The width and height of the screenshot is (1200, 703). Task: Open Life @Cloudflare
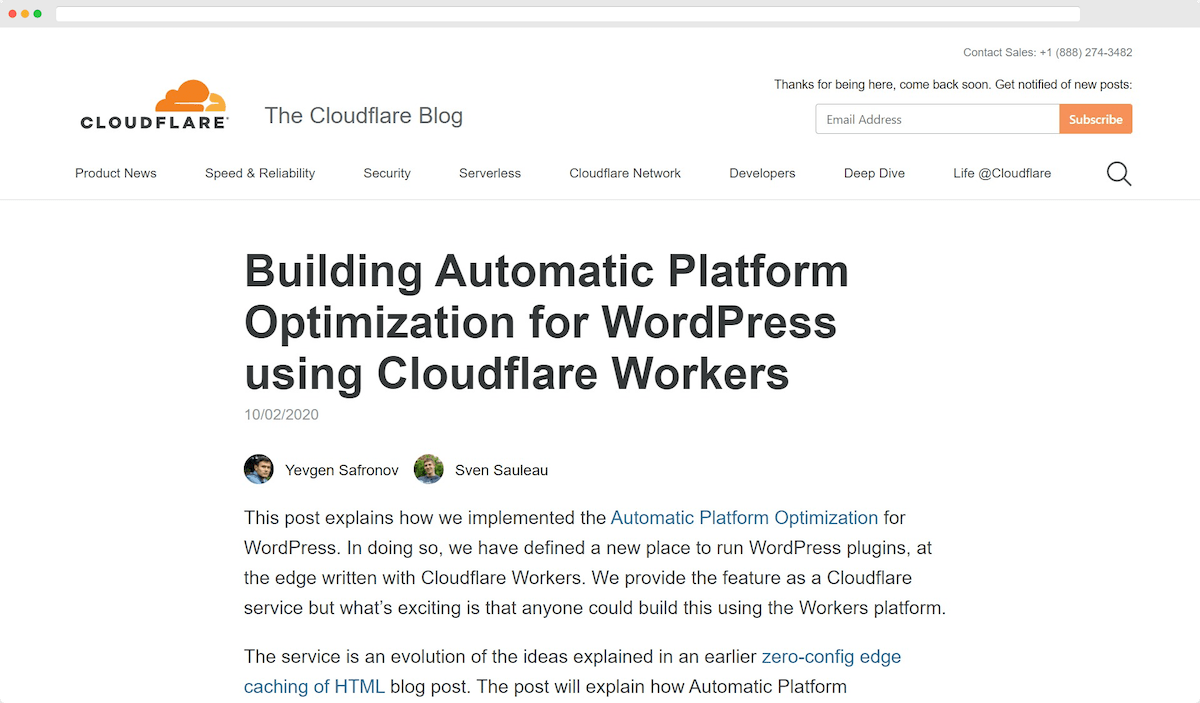tap(1002, 173)
